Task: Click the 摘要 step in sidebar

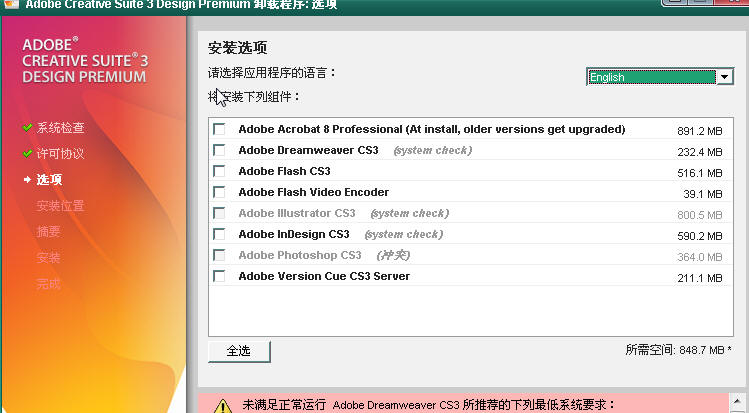Action: (x=49, y=232)
